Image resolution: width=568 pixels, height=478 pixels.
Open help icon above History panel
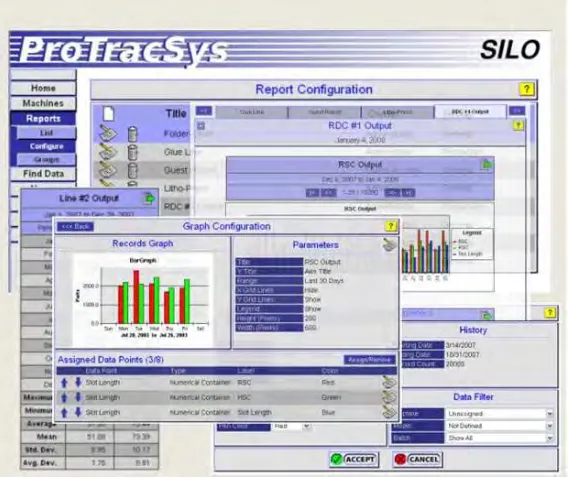[x=550, y=313]
